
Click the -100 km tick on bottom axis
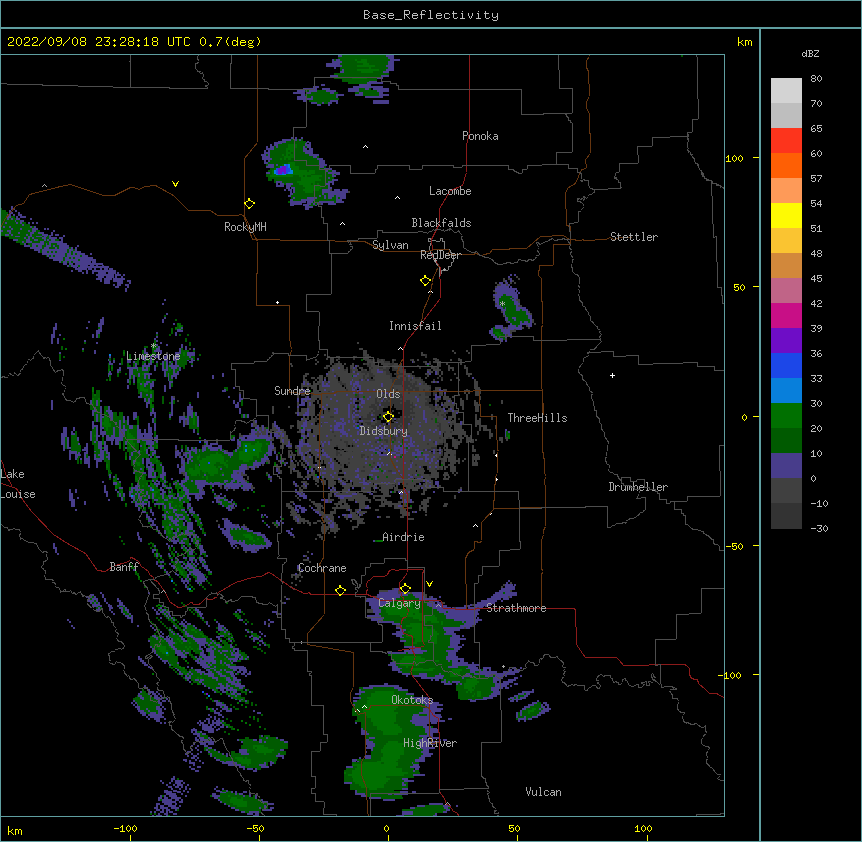point(125,828)
